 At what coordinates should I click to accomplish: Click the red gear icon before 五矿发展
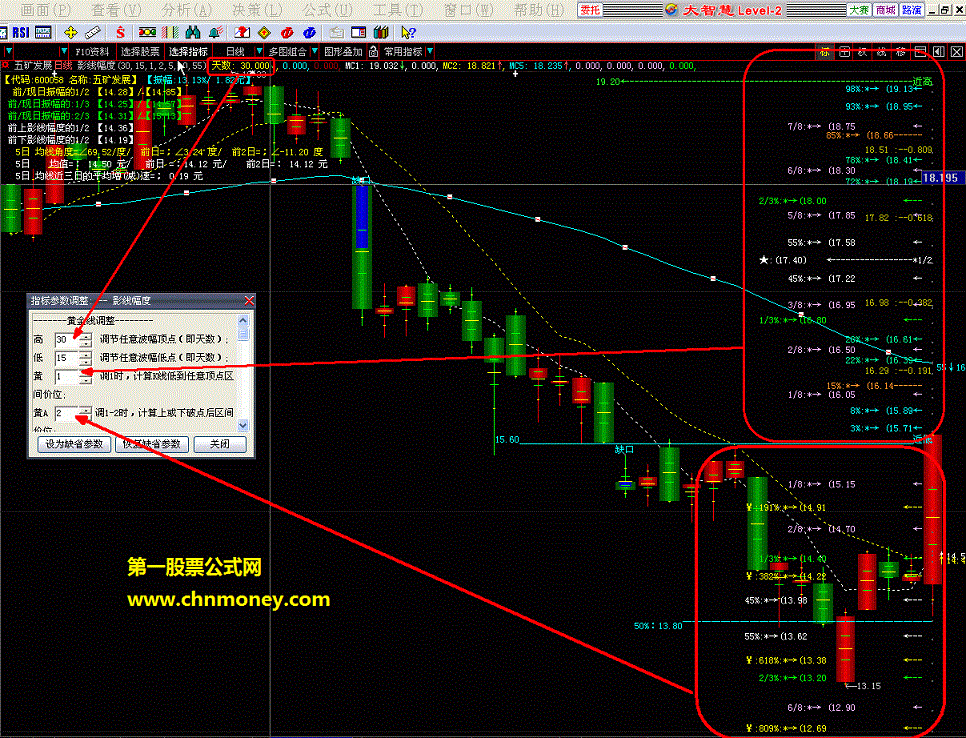click(6, 65)
